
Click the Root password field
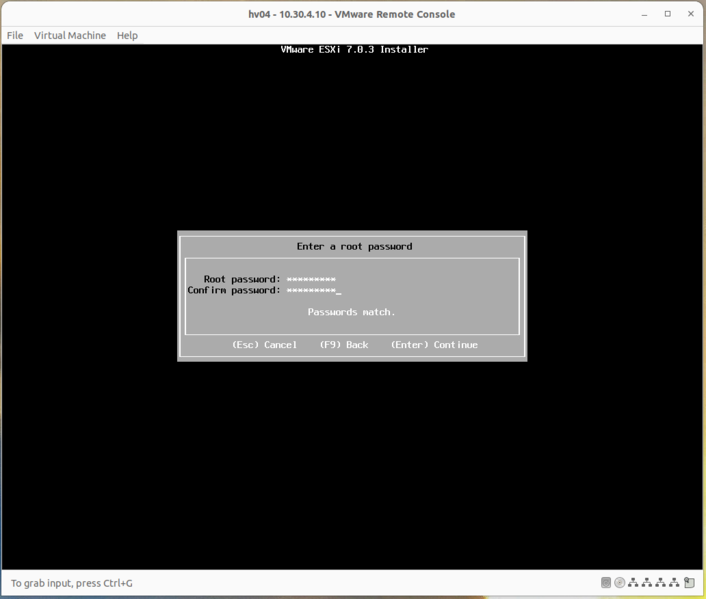click(x=311, y=279)
